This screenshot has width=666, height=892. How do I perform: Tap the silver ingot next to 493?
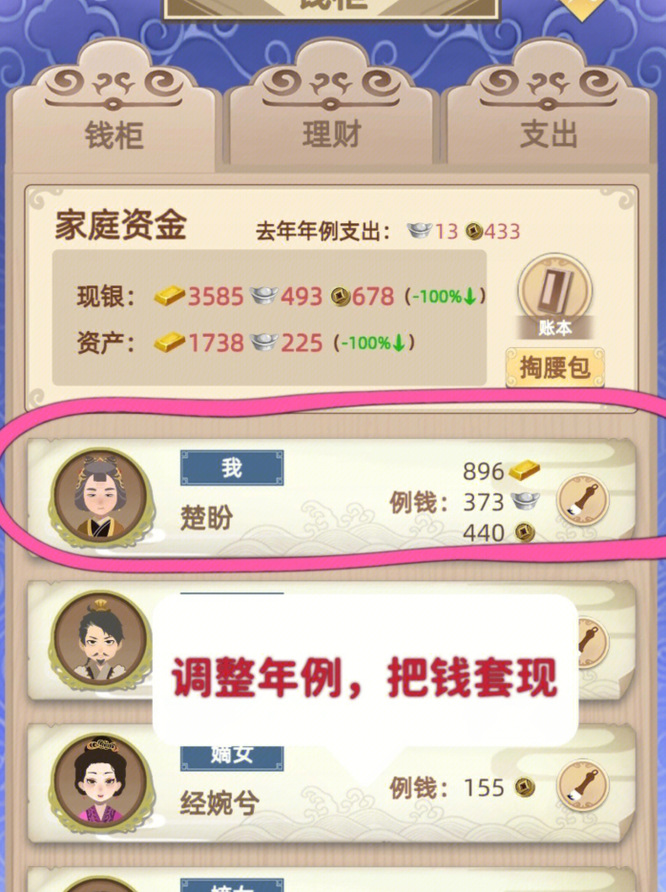(264, 295)
